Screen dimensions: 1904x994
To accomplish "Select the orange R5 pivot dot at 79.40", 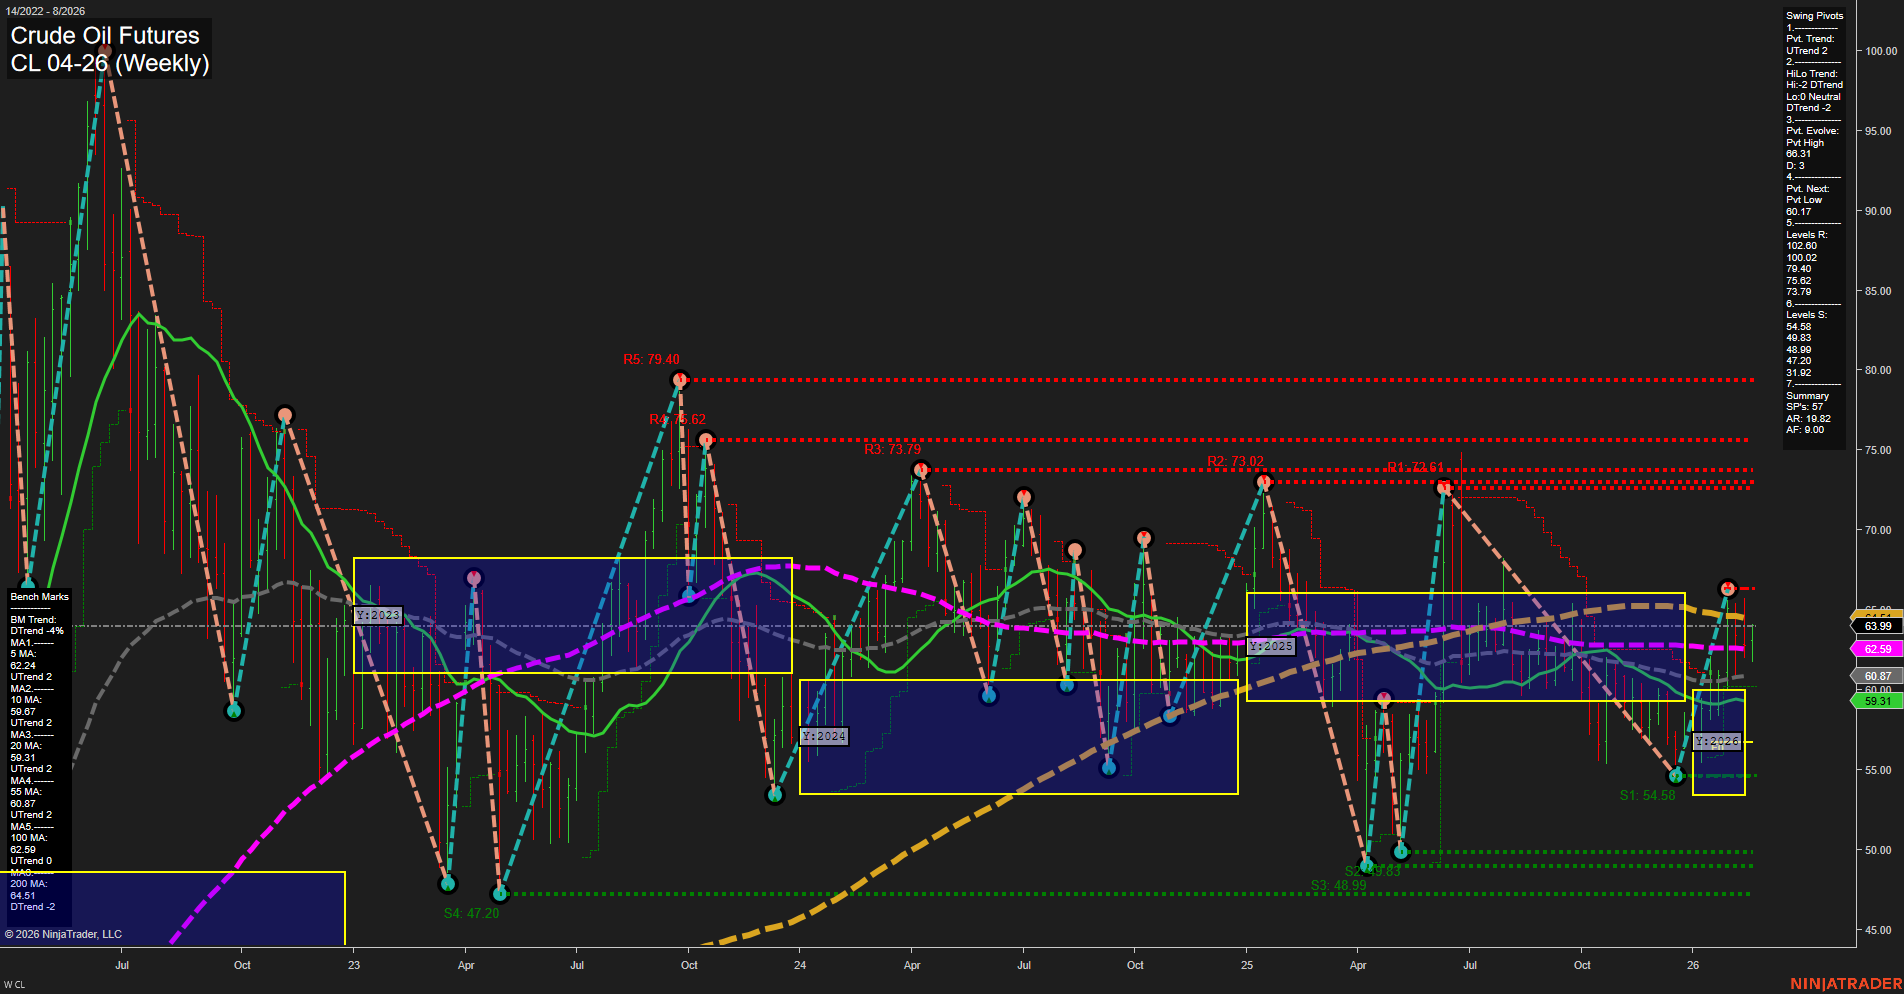I will pyautogui.click(x=681, y=379).
